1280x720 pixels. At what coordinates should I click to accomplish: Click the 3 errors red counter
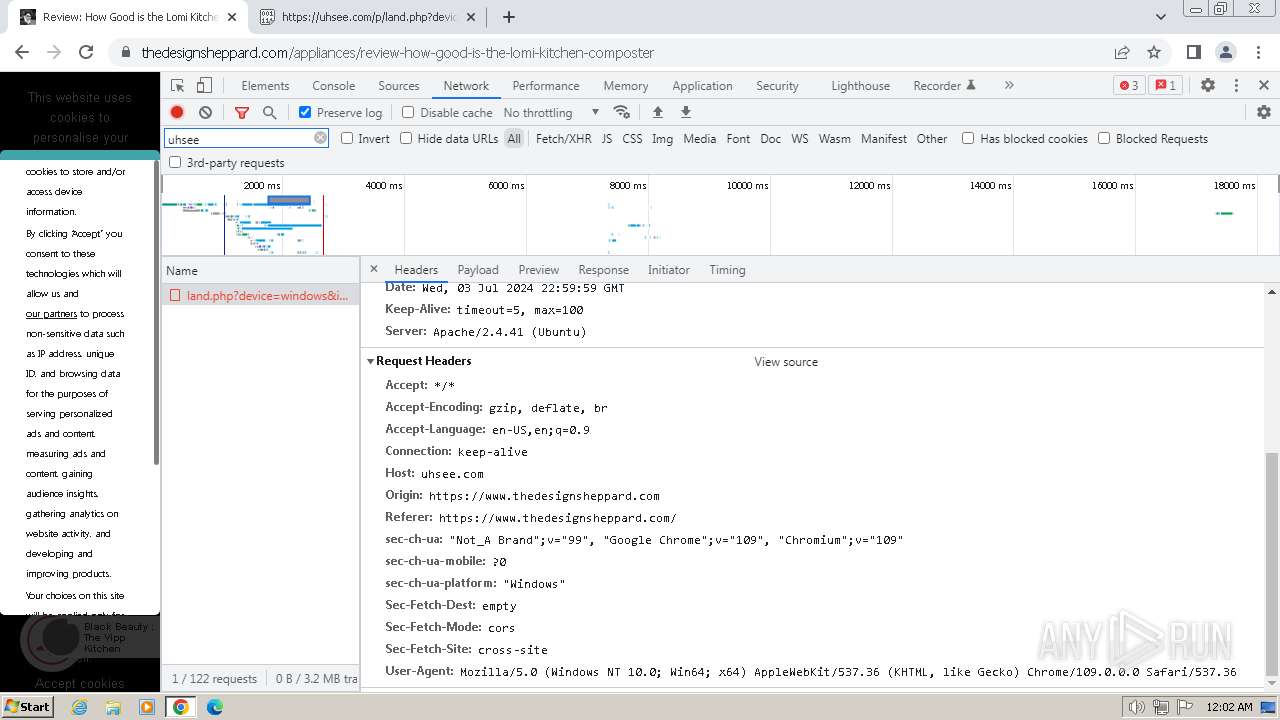click(x=1129, y=85)
